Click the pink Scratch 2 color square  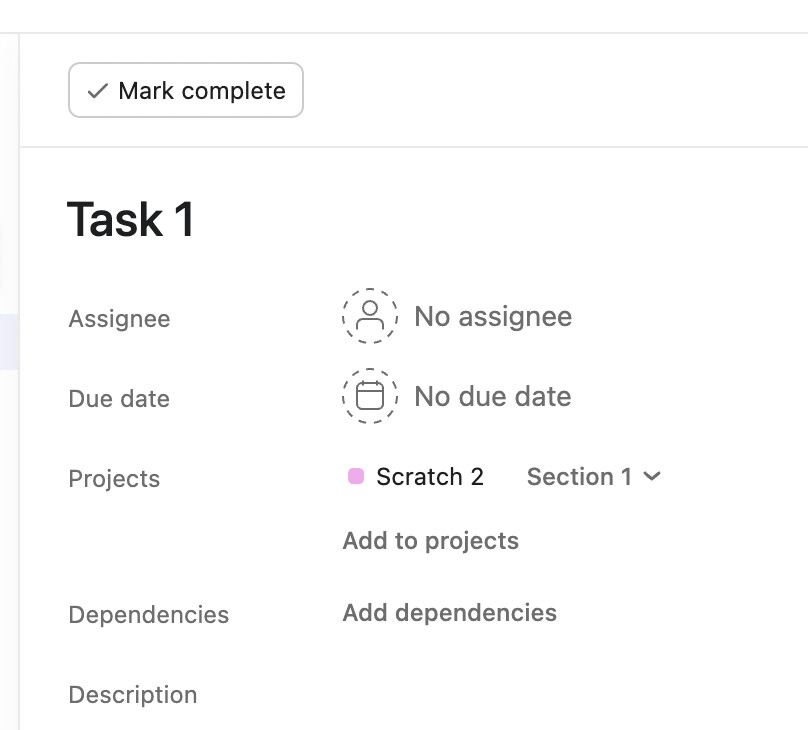point(355,477)
